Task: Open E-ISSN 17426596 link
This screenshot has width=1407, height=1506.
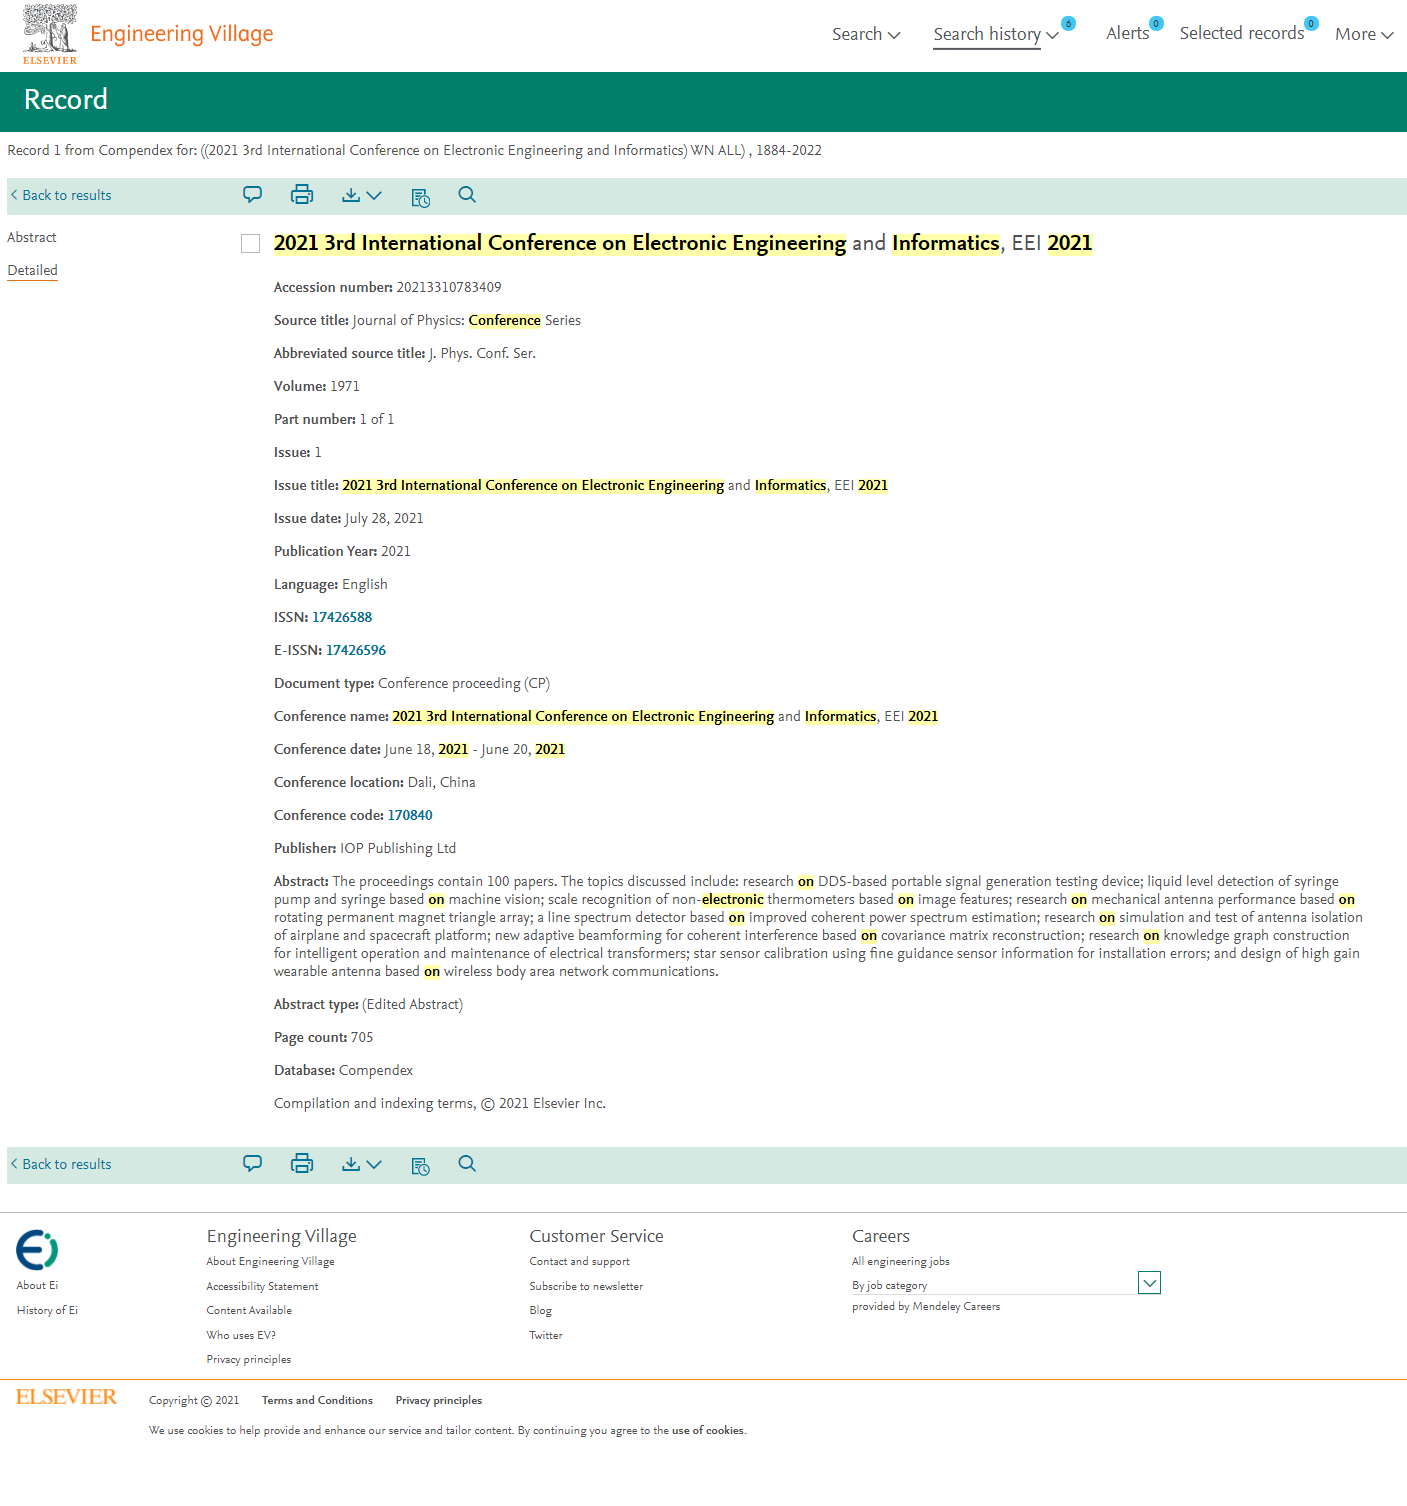Action: pyautogui.click(x=356, y=650)
